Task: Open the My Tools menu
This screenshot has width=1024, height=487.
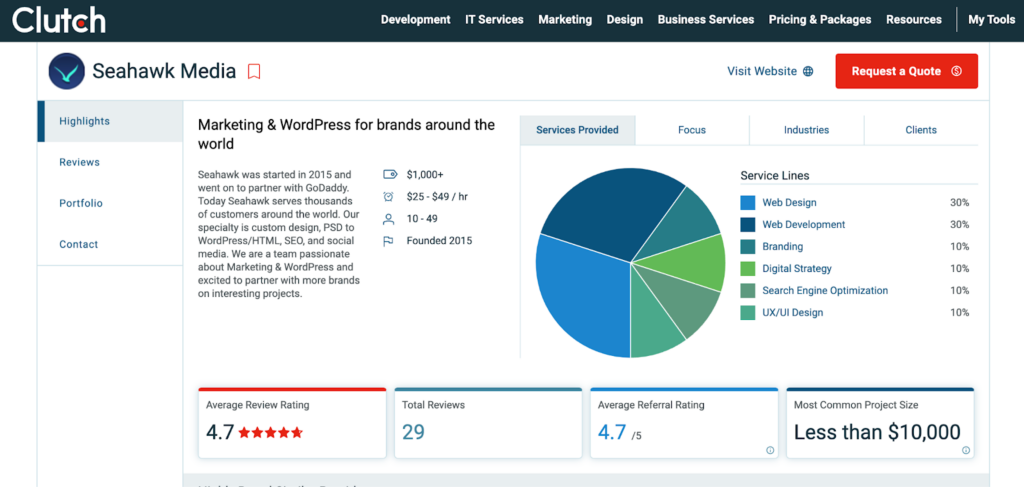Action: click(x=990, y=20)
